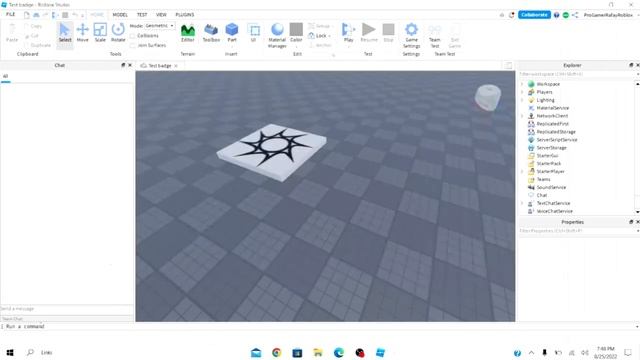Viewport: 640px width, 360px height.
Task: Expand the Lighting tree node
Action: 522,100
